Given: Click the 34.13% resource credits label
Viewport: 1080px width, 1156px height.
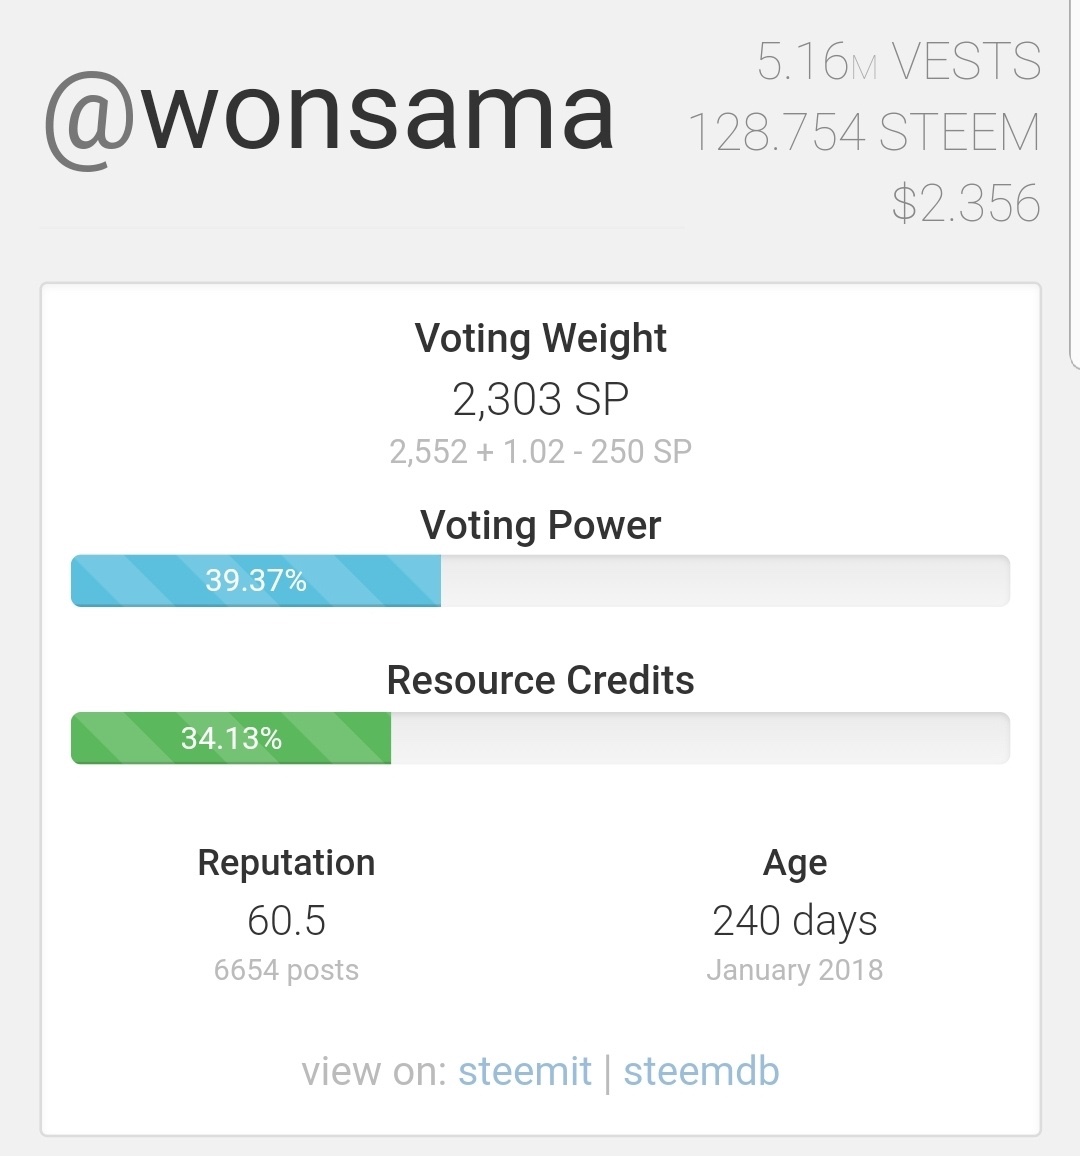Looking at the screenshot, I should 231,739.
